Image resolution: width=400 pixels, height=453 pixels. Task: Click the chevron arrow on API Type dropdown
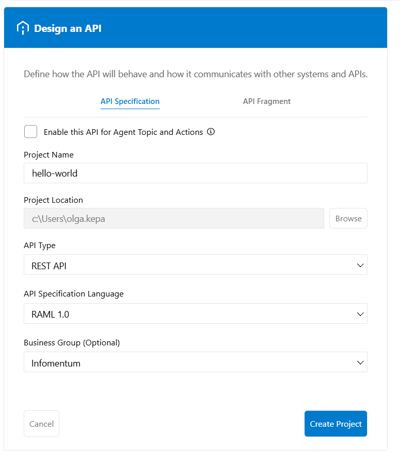[x=360, y=265]
